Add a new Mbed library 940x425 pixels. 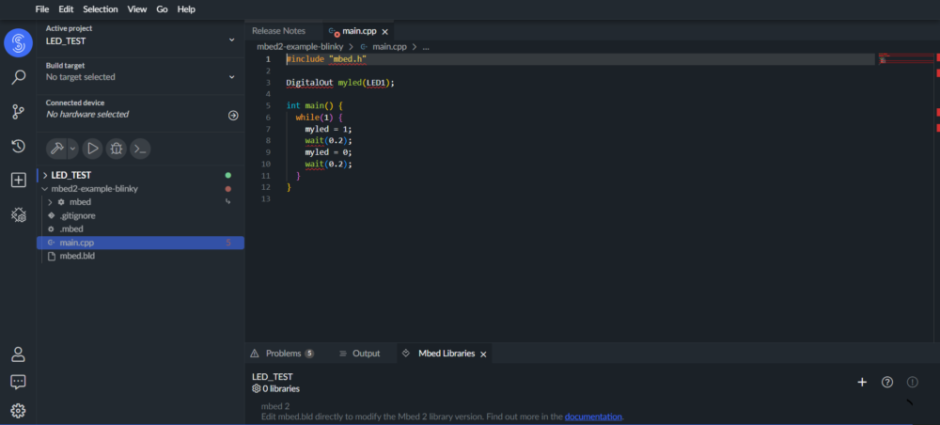pos(862,382)
